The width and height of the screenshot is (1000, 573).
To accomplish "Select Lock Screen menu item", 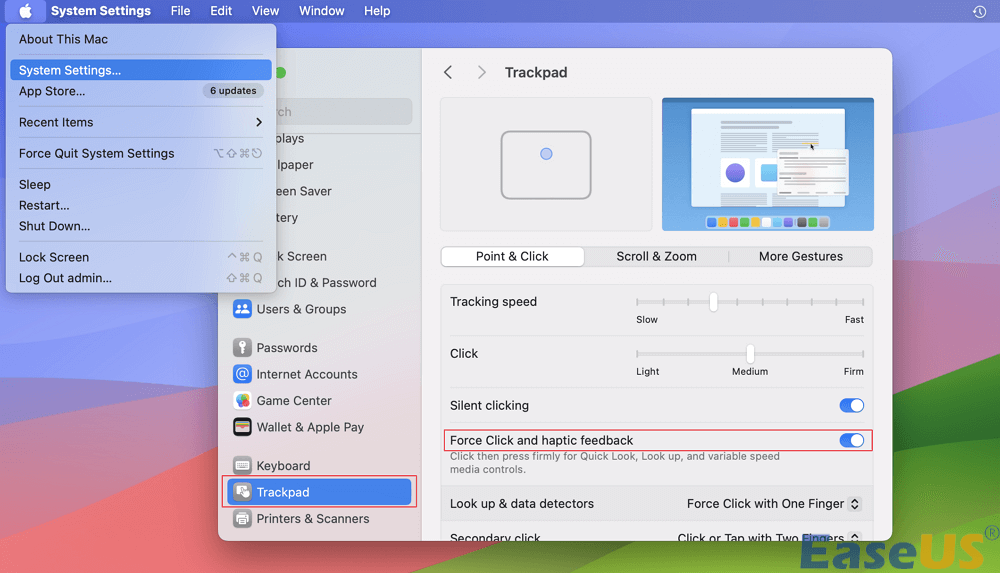I will coord(141,257).
